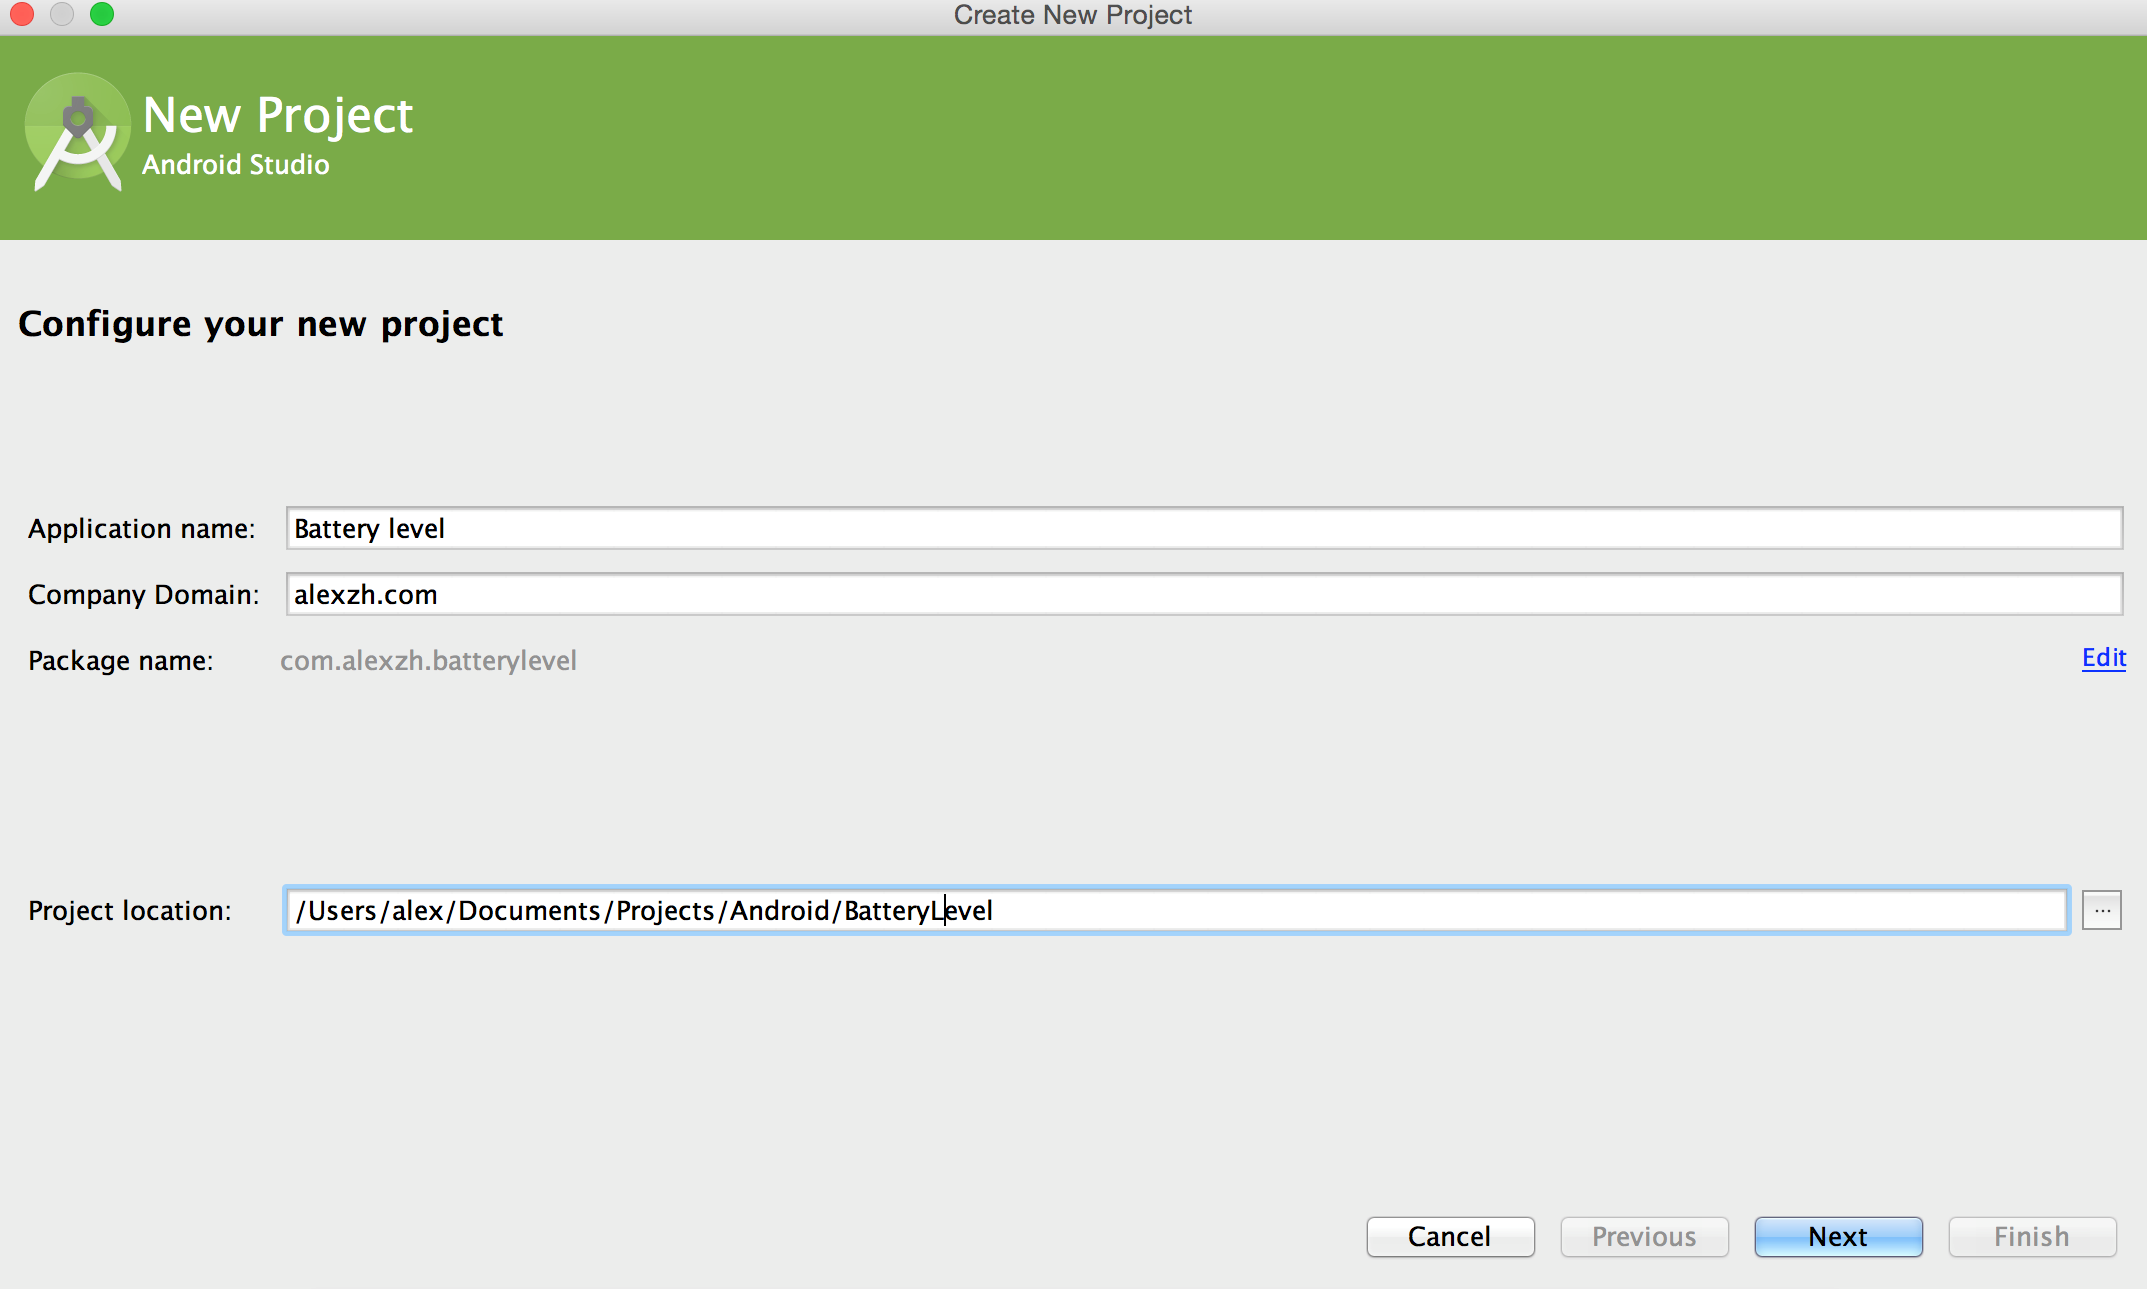The width and height of the screenshot is (2147, 1289).
Task: Expand the project location directory picker
Action: point(2103,910)
